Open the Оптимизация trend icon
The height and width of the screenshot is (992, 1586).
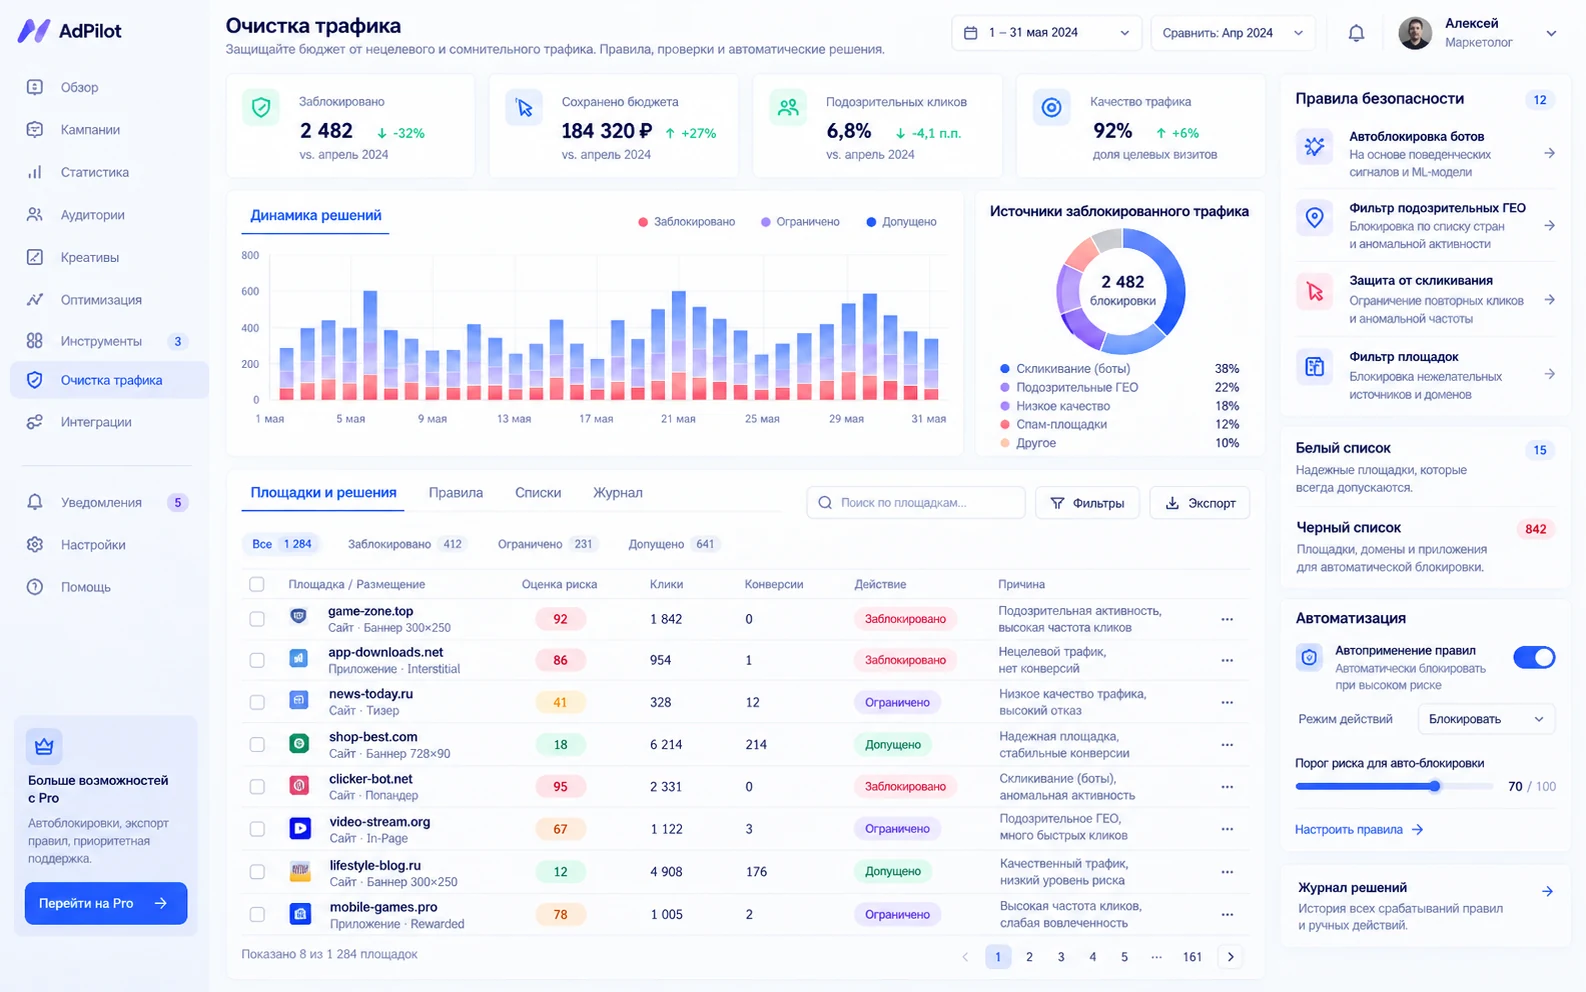(35, 299)
